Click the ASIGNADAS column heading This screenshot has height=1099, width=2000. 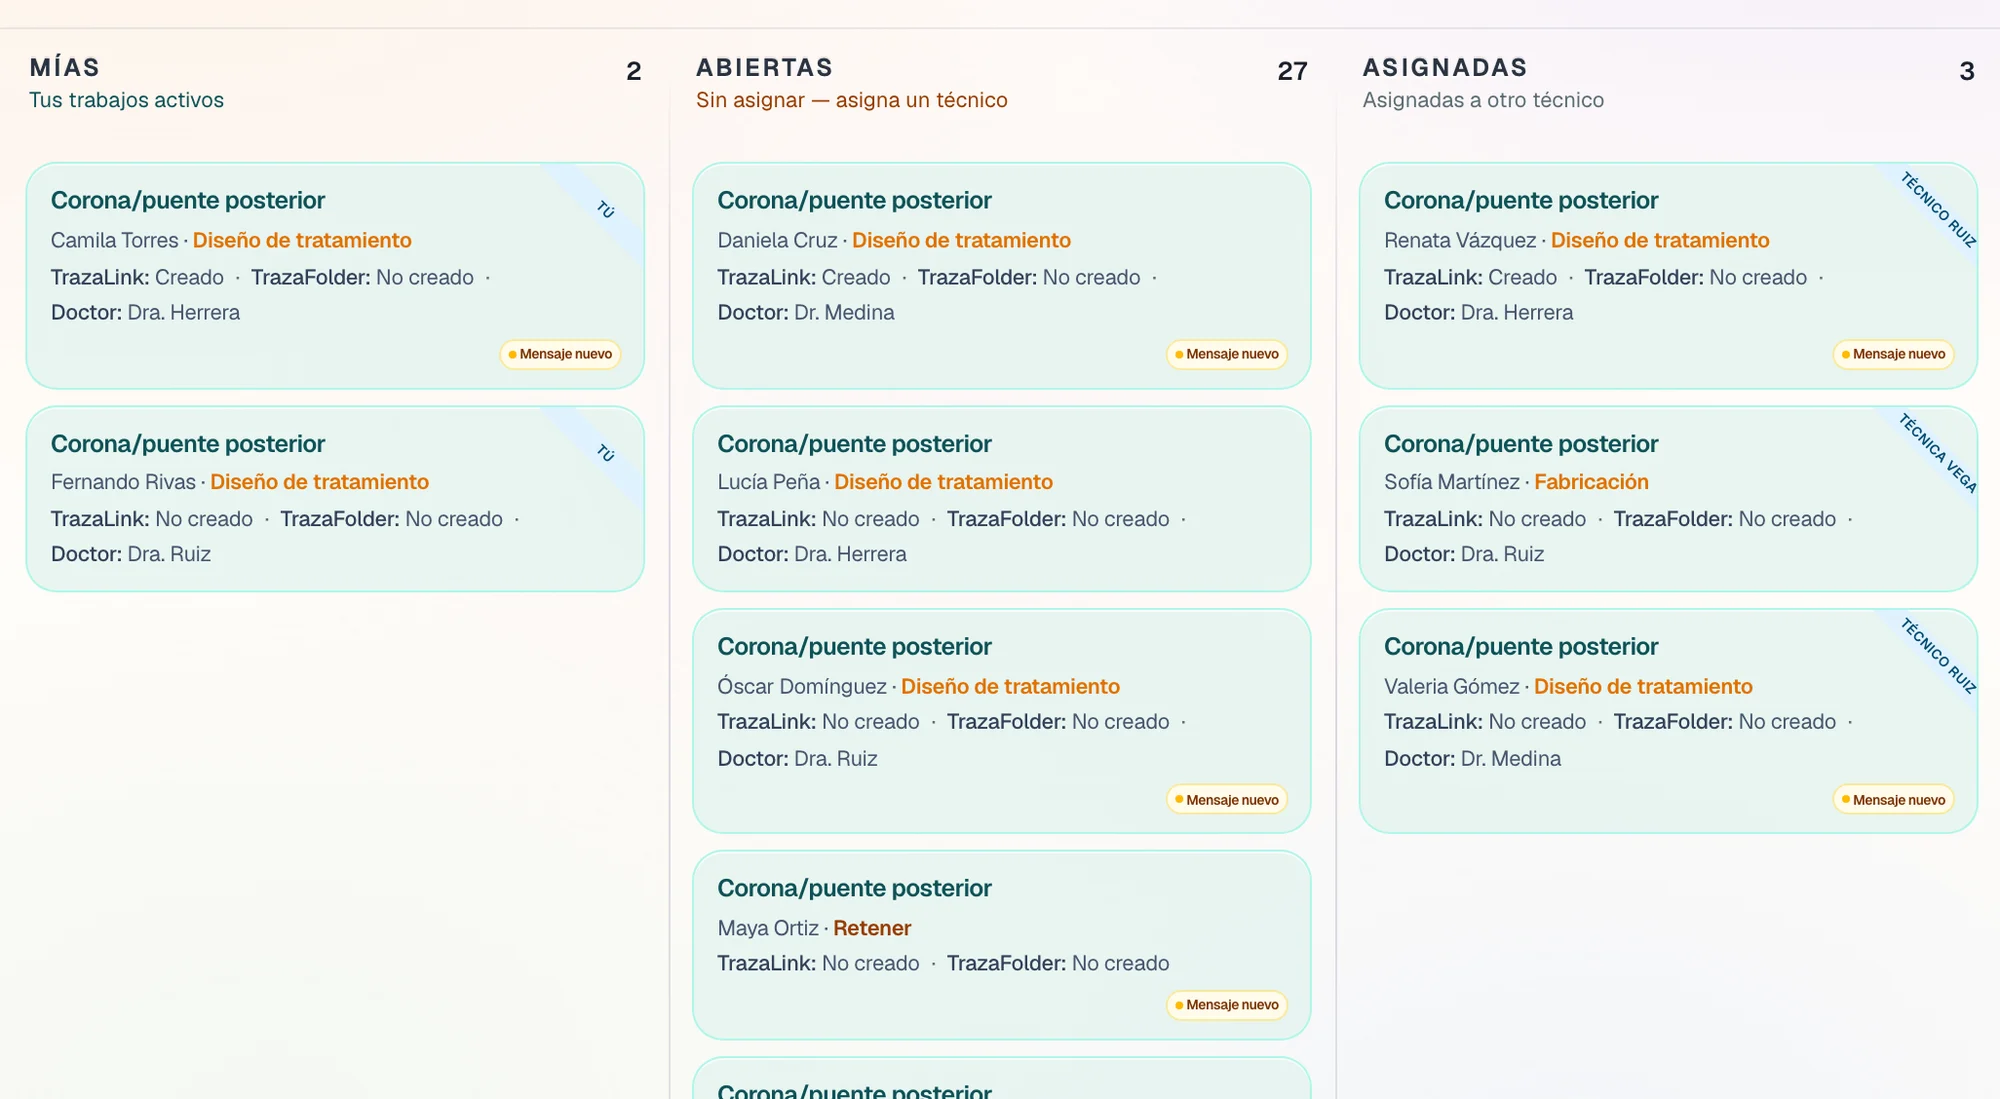1445,67
